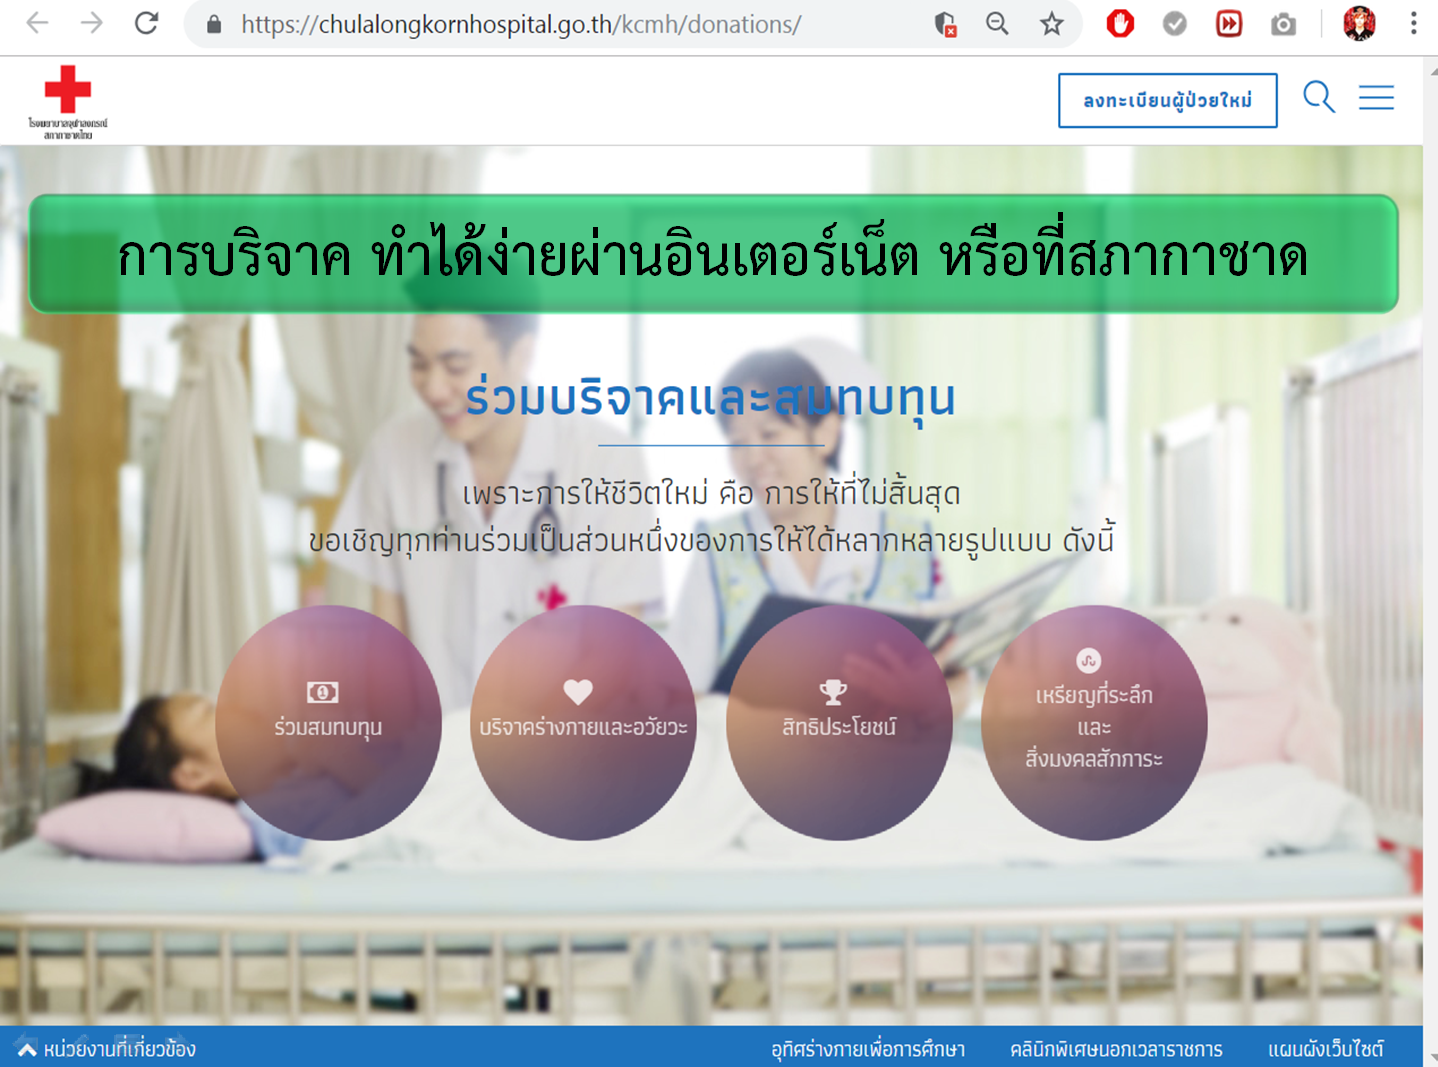Click the camera screenshot extension icon
Viewport: 1438px width, 1067px height.
[x=1283, y=24]
